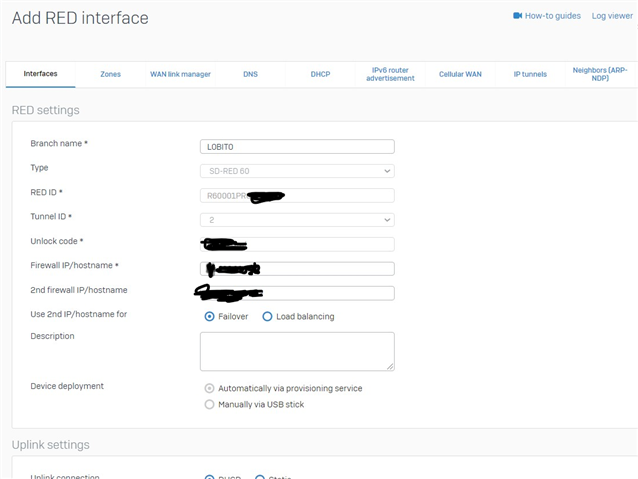This screenshot has height=479, width=638.
Task: Click the Unlock code input field
Action: click(x=297, y=244)
